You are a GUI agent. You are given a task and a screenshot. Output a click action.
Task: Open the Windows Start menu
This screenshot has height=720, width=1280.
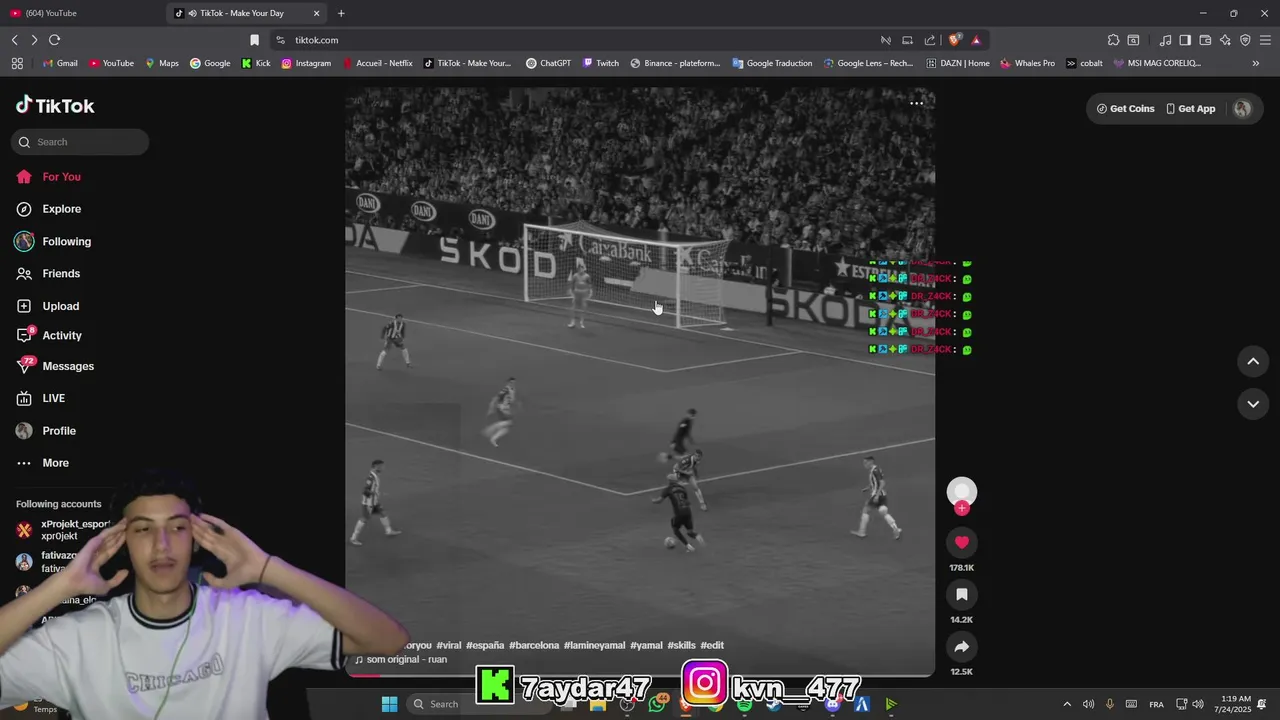(389, 704)
